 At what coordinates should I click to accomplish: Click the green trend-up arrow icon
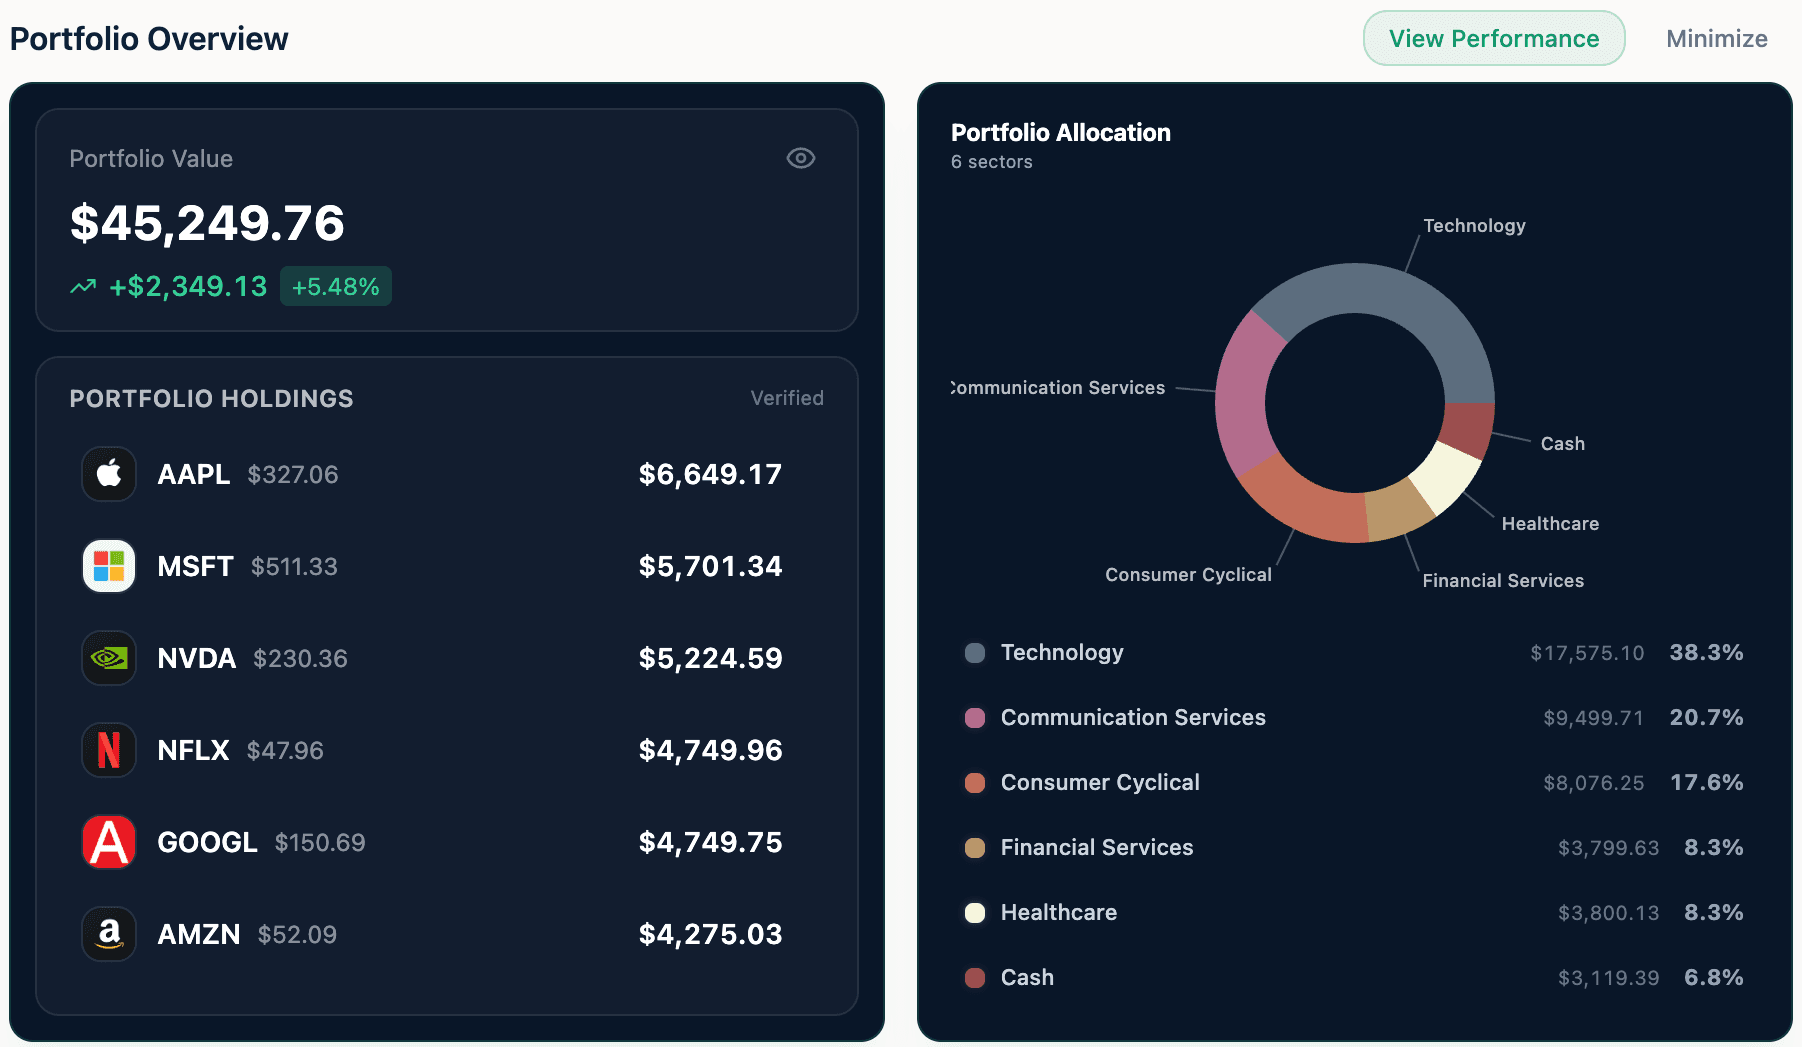[83, 287]
